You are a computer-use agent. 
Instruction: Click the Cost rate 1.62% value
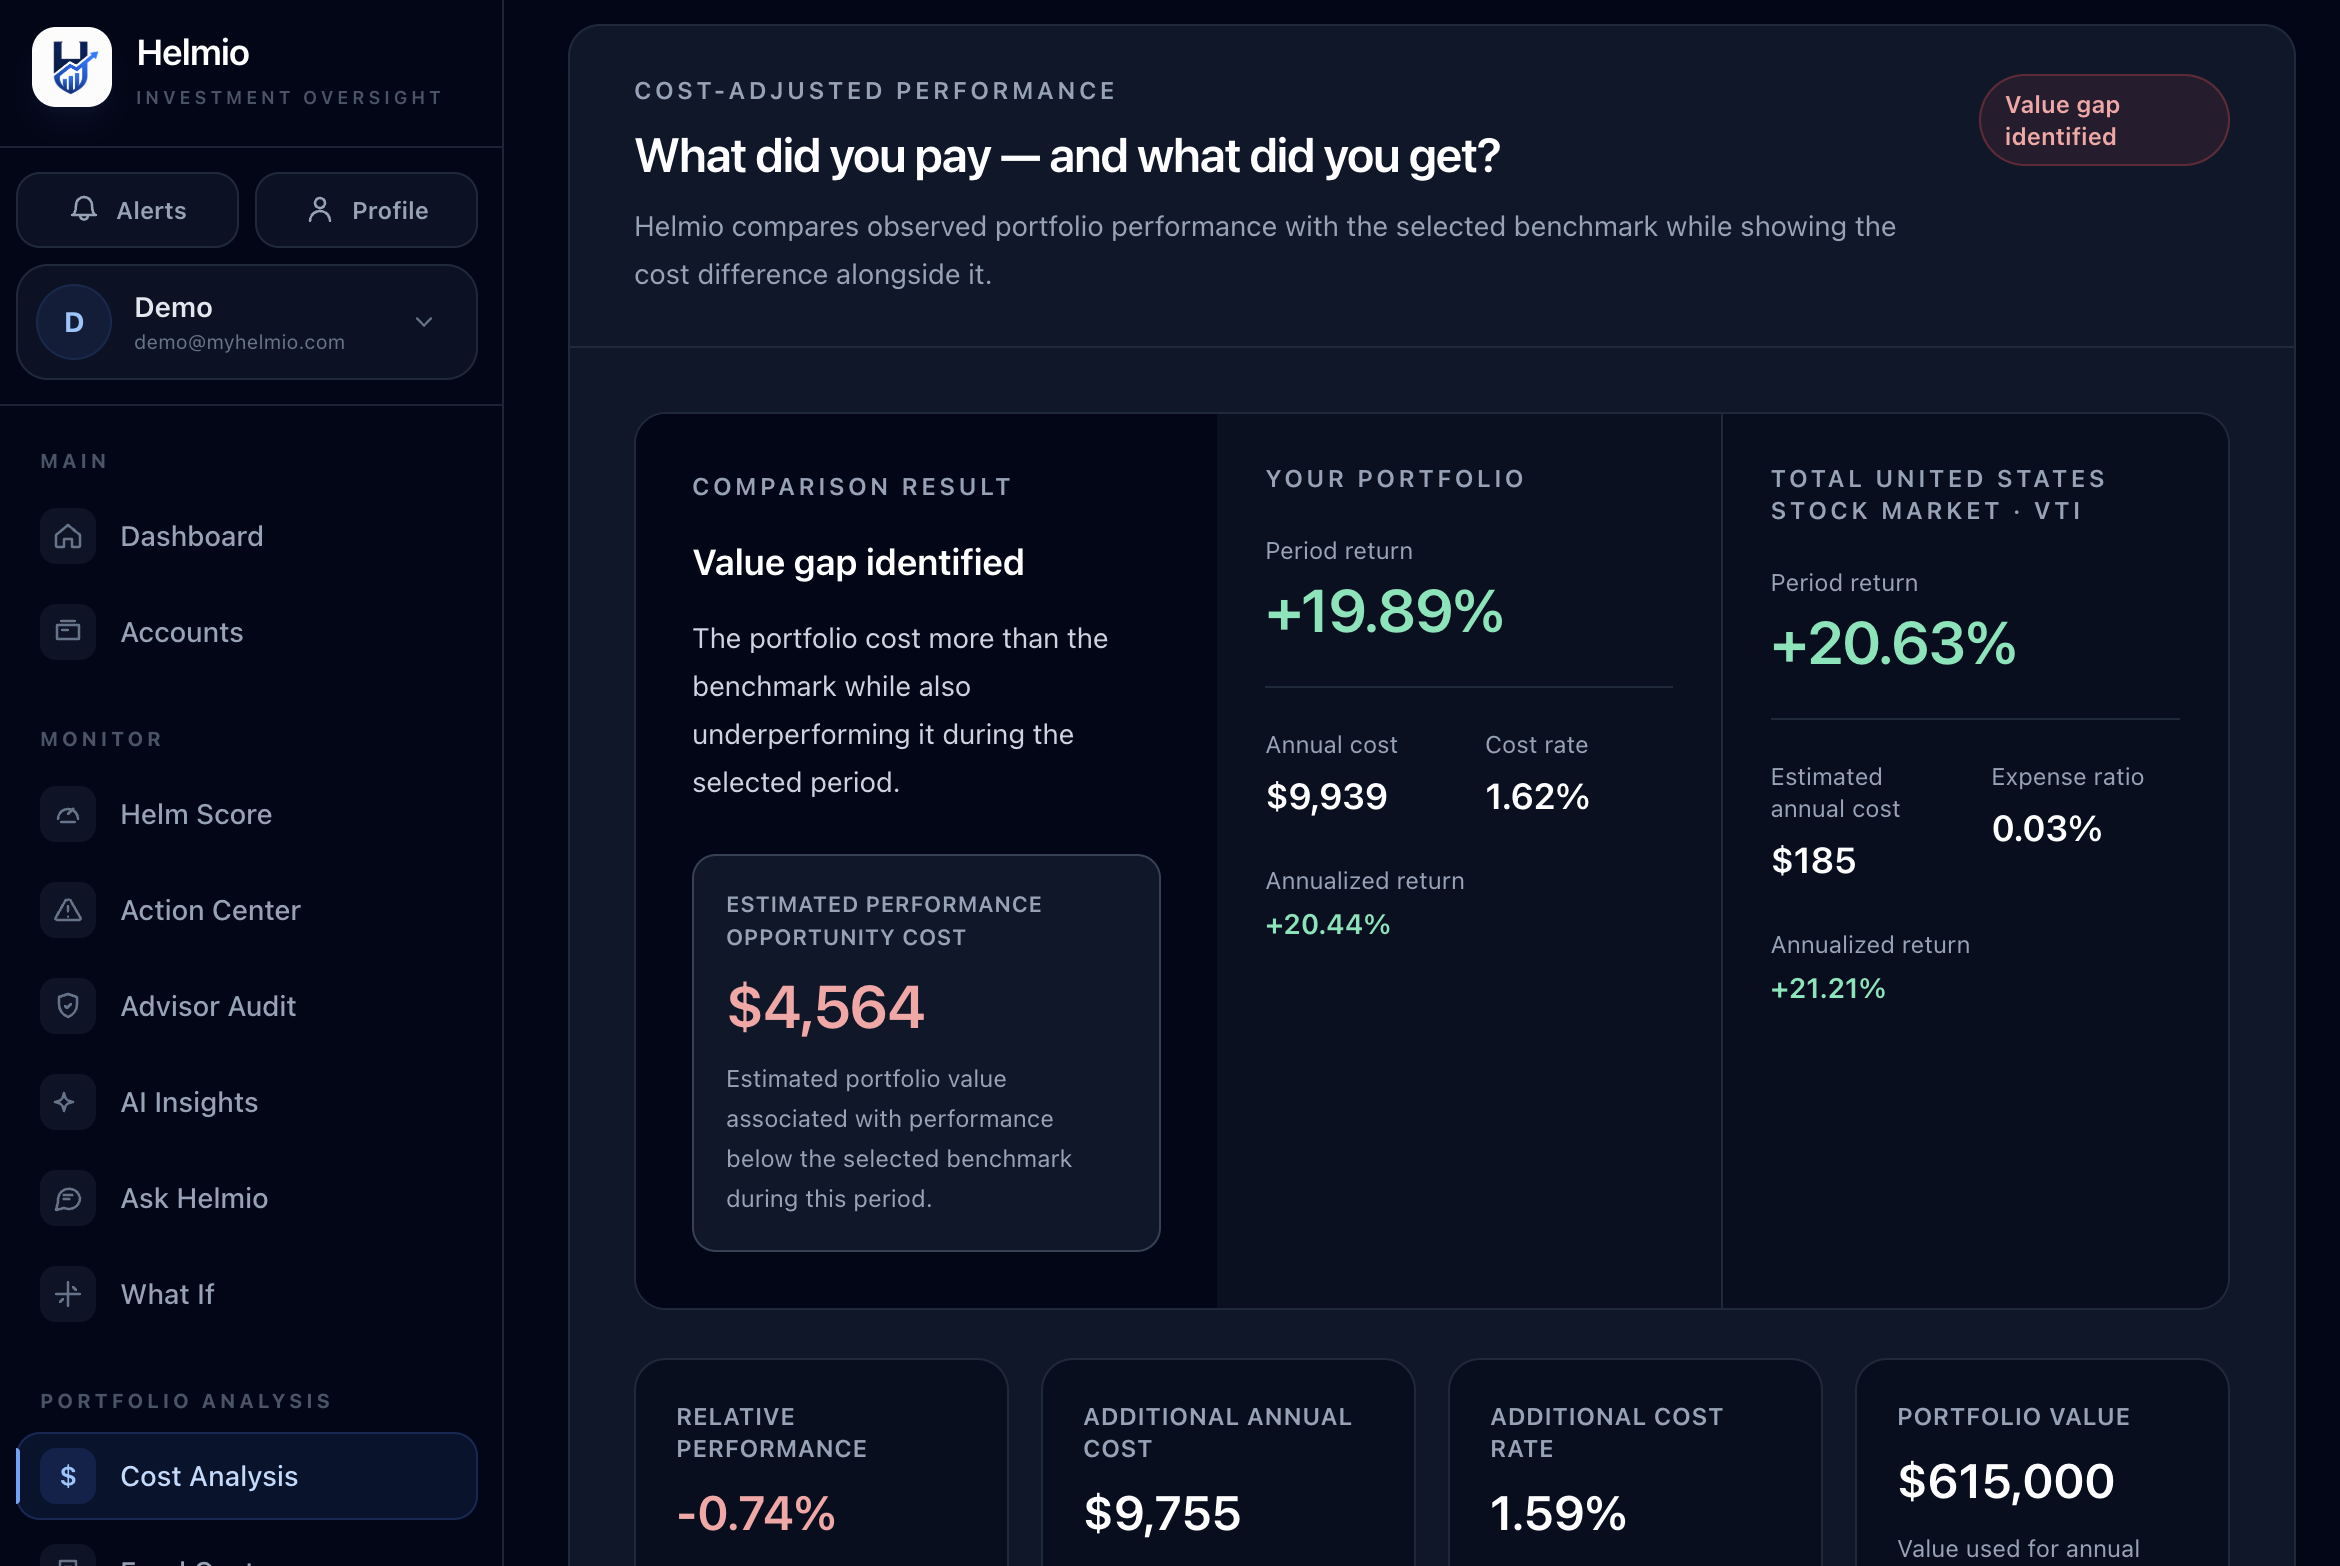coord(1537,796)
